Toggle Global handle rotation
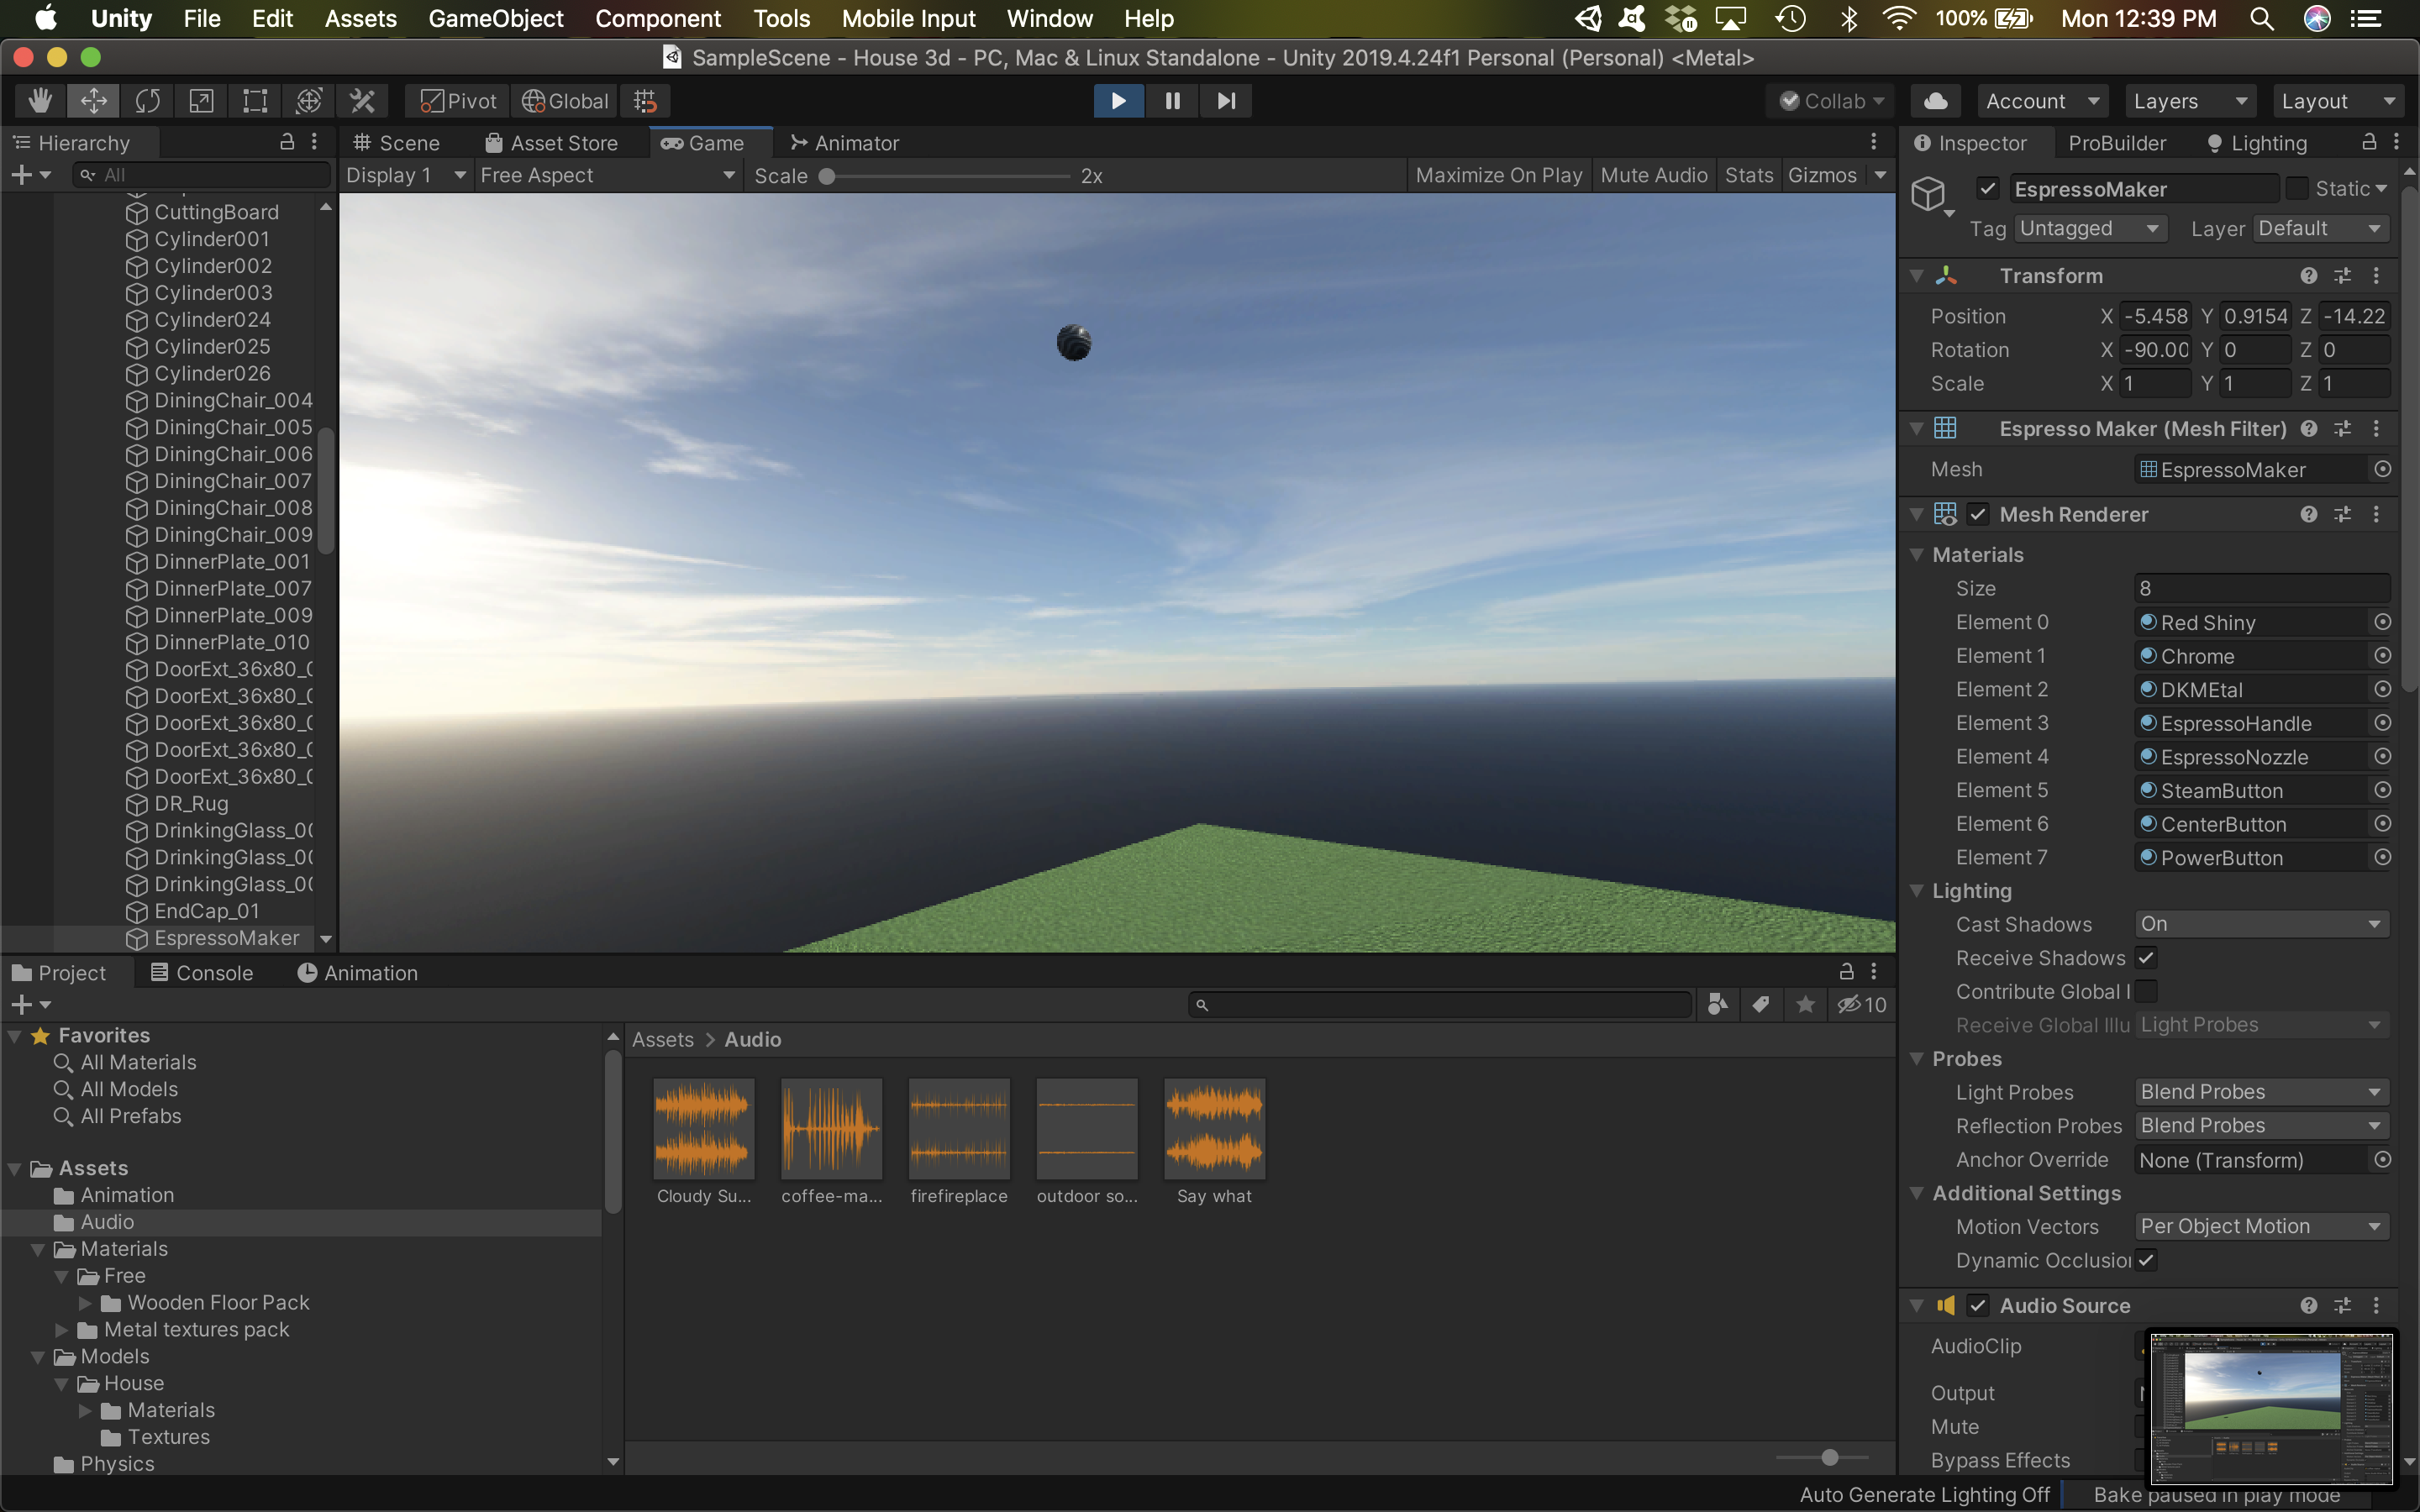 (x=565, y=101)
